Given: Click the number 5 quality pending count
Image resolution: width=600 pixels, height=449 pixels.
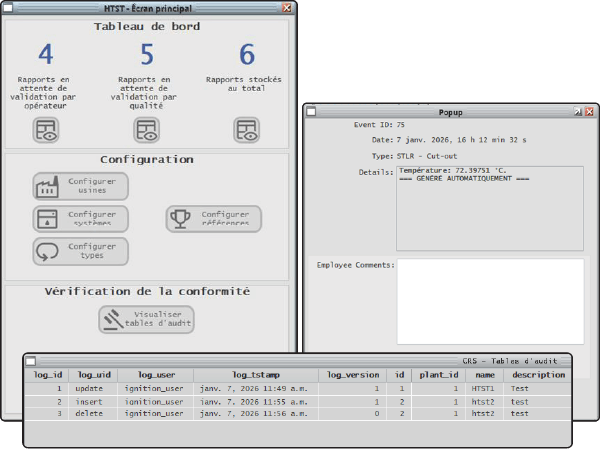Looking at the screenshot, I should pyautogui.click(x=147, y=54).
